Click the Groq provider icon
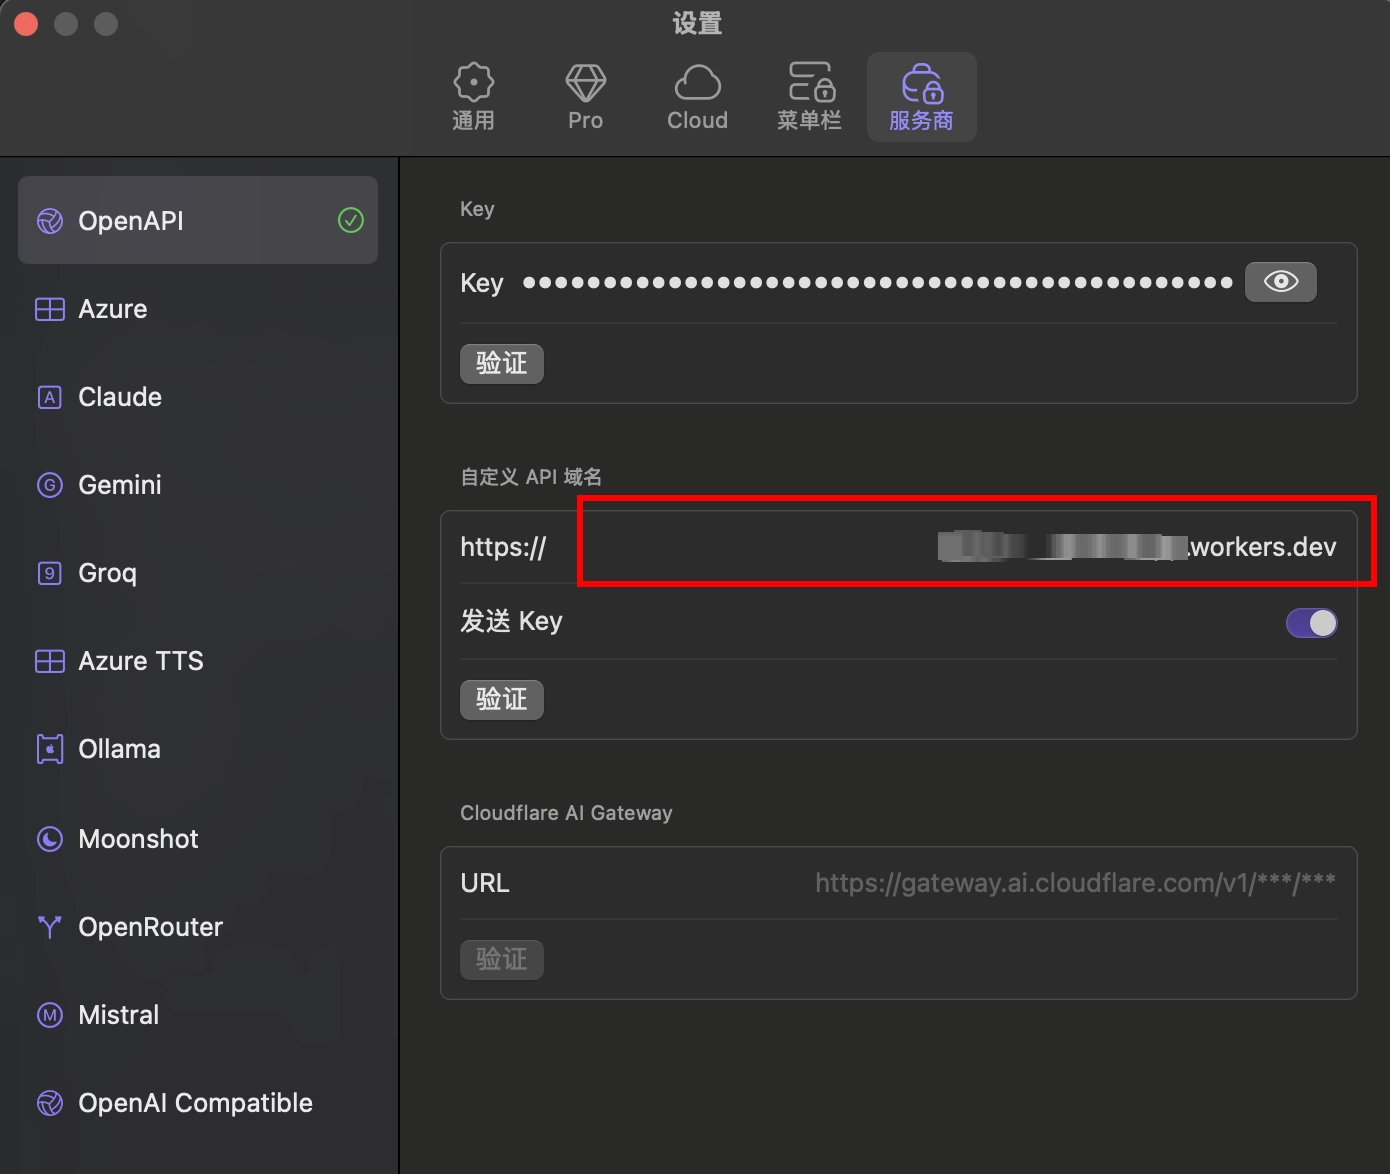 pos(50,573)
